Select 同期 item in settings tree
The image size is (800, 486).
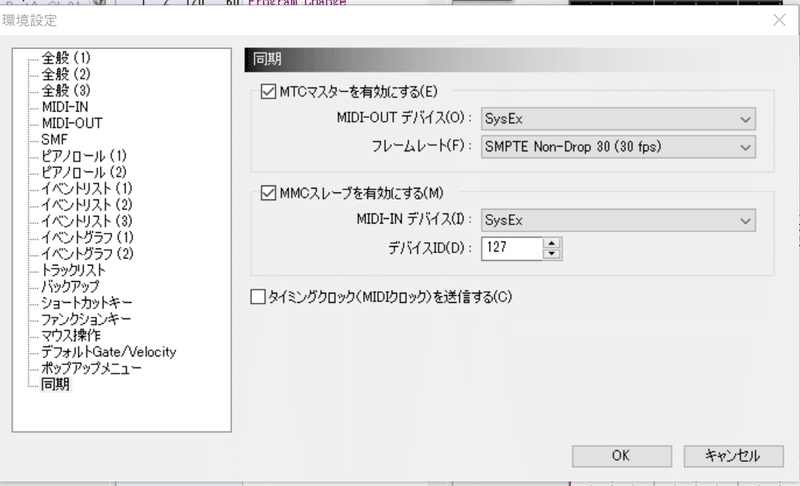click(x=55, y=384)
